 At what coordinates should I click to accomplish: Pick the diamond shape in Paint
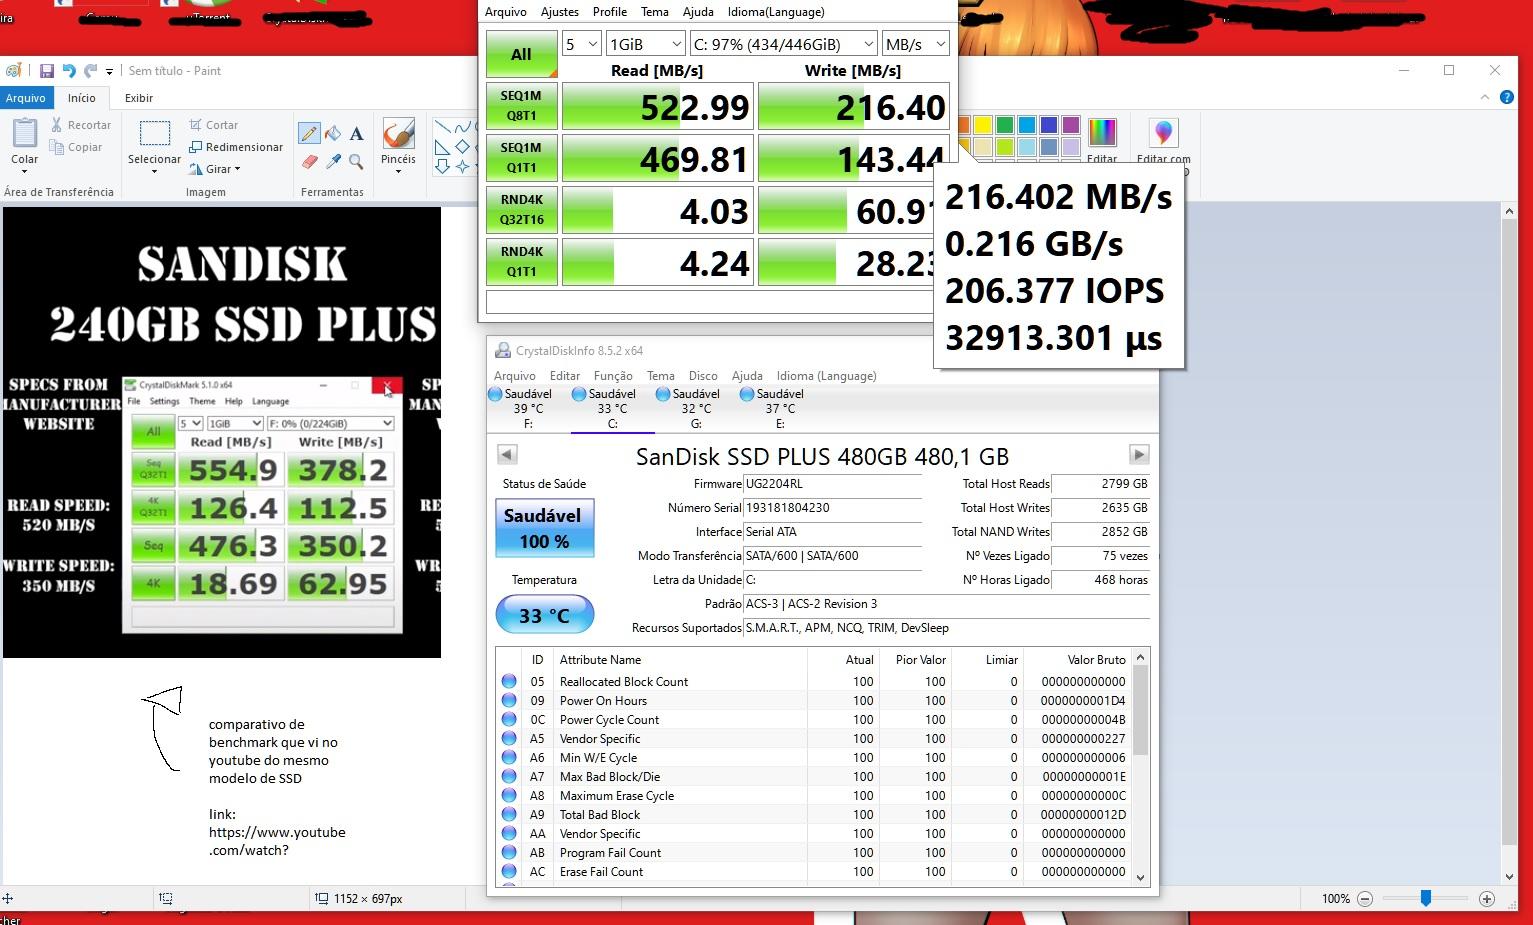461,147
